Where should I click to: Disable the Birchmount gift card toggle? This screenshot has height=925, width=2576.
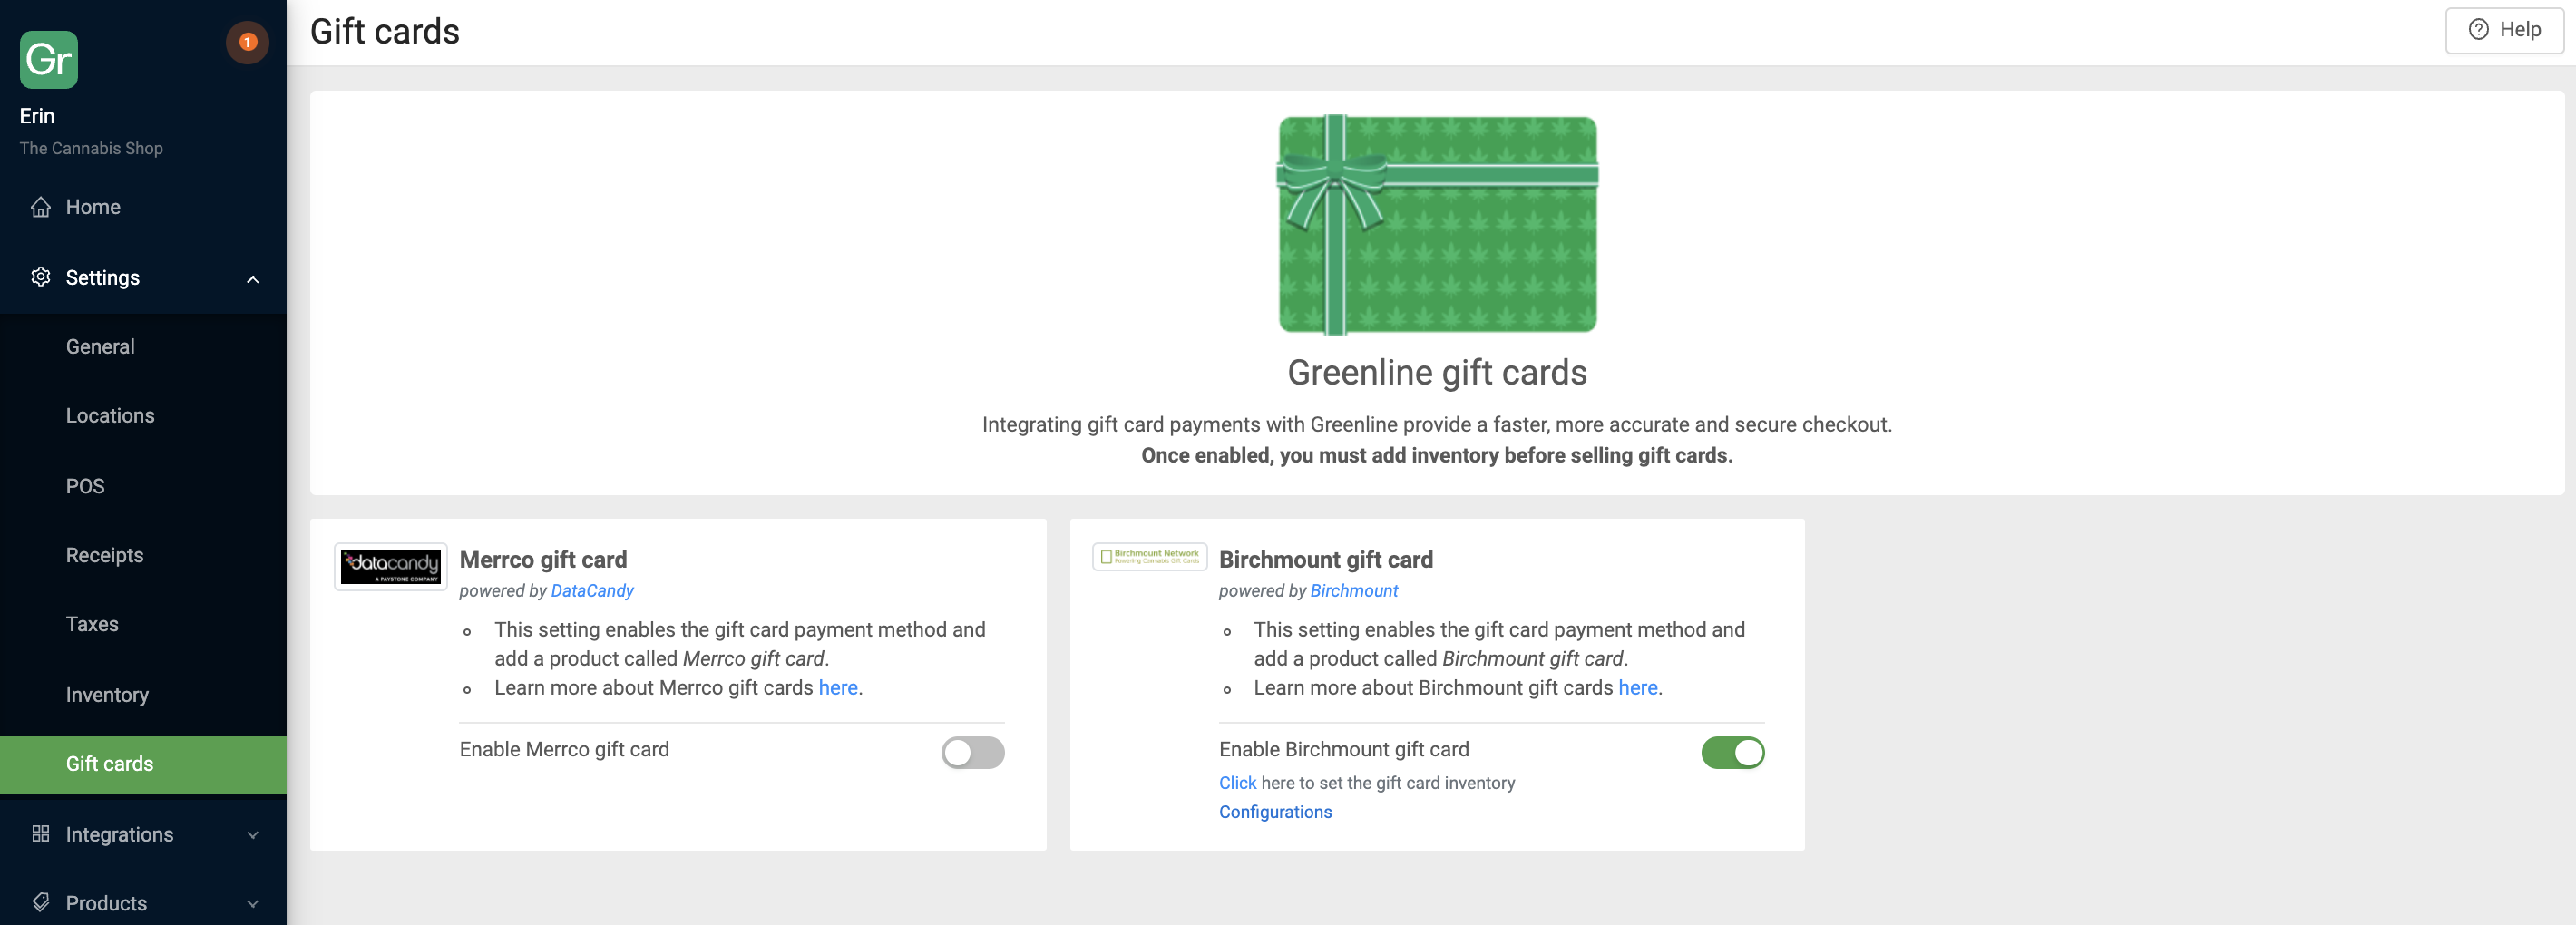[x=1732, y=752]
